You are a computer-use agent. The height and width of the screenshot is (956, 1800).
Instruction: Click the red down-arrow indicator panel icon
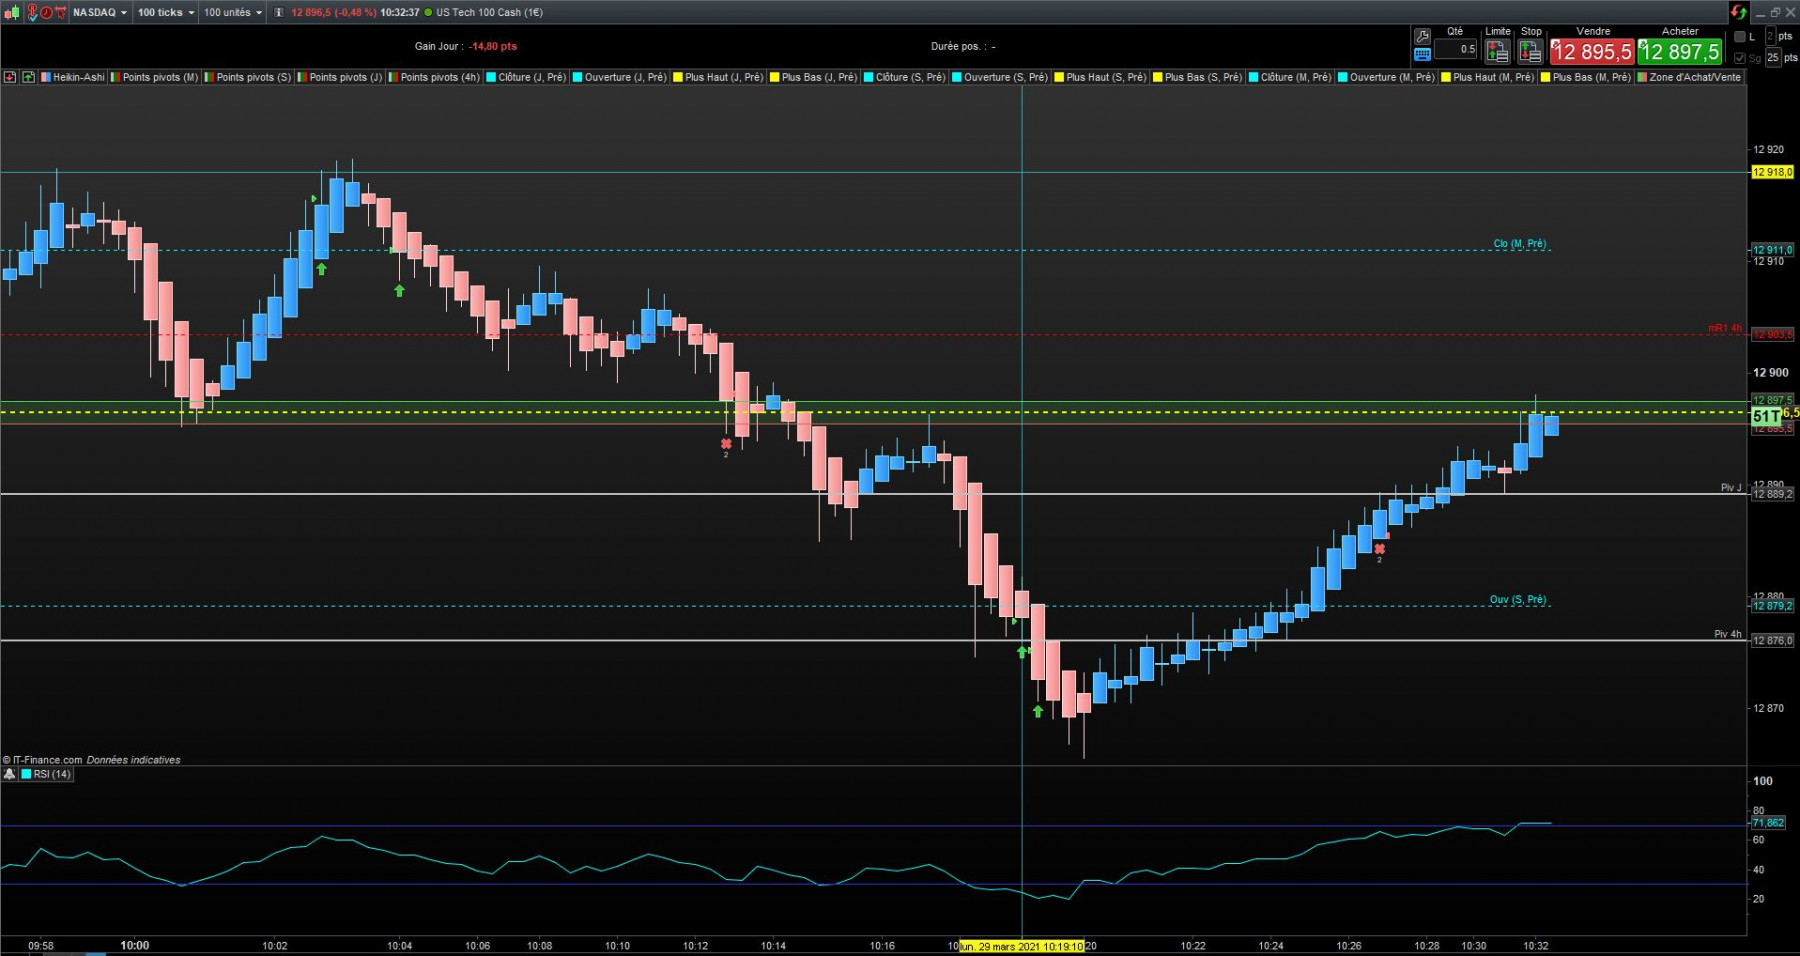(x=10, y=77)
